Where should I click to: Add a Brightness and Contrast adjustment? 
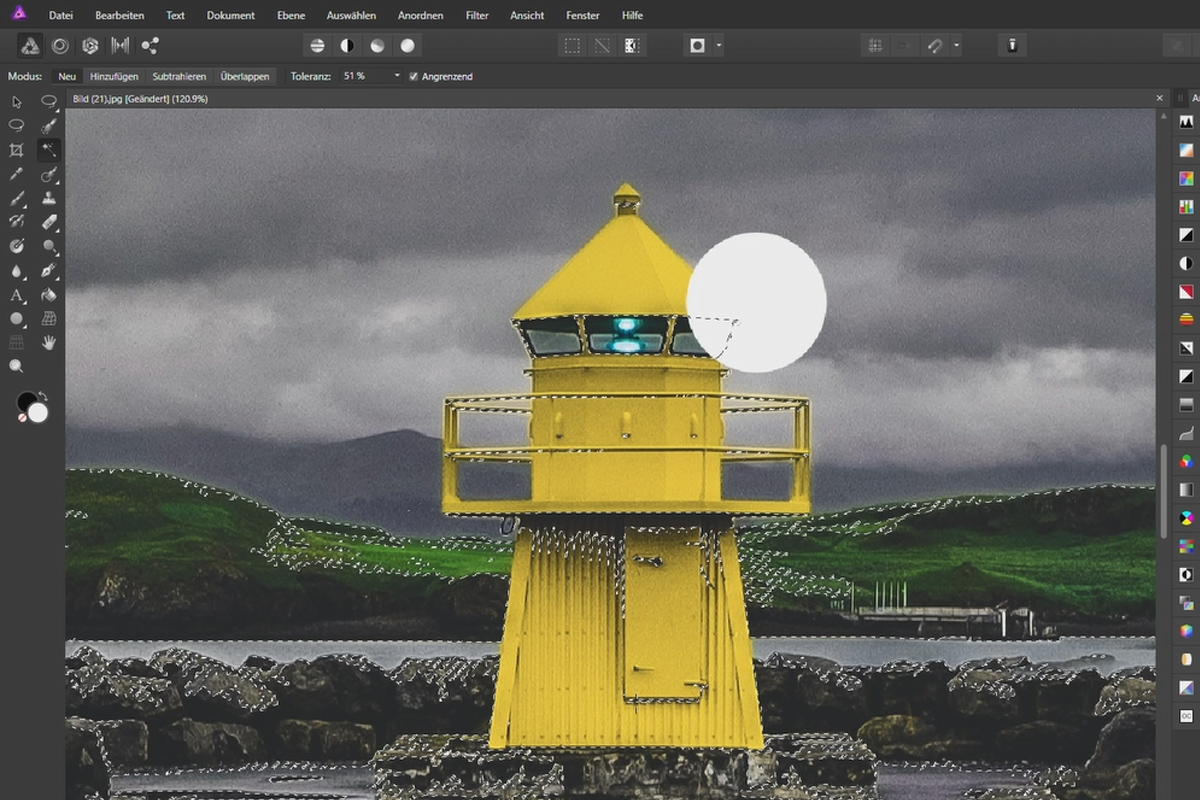(1186, 264)
